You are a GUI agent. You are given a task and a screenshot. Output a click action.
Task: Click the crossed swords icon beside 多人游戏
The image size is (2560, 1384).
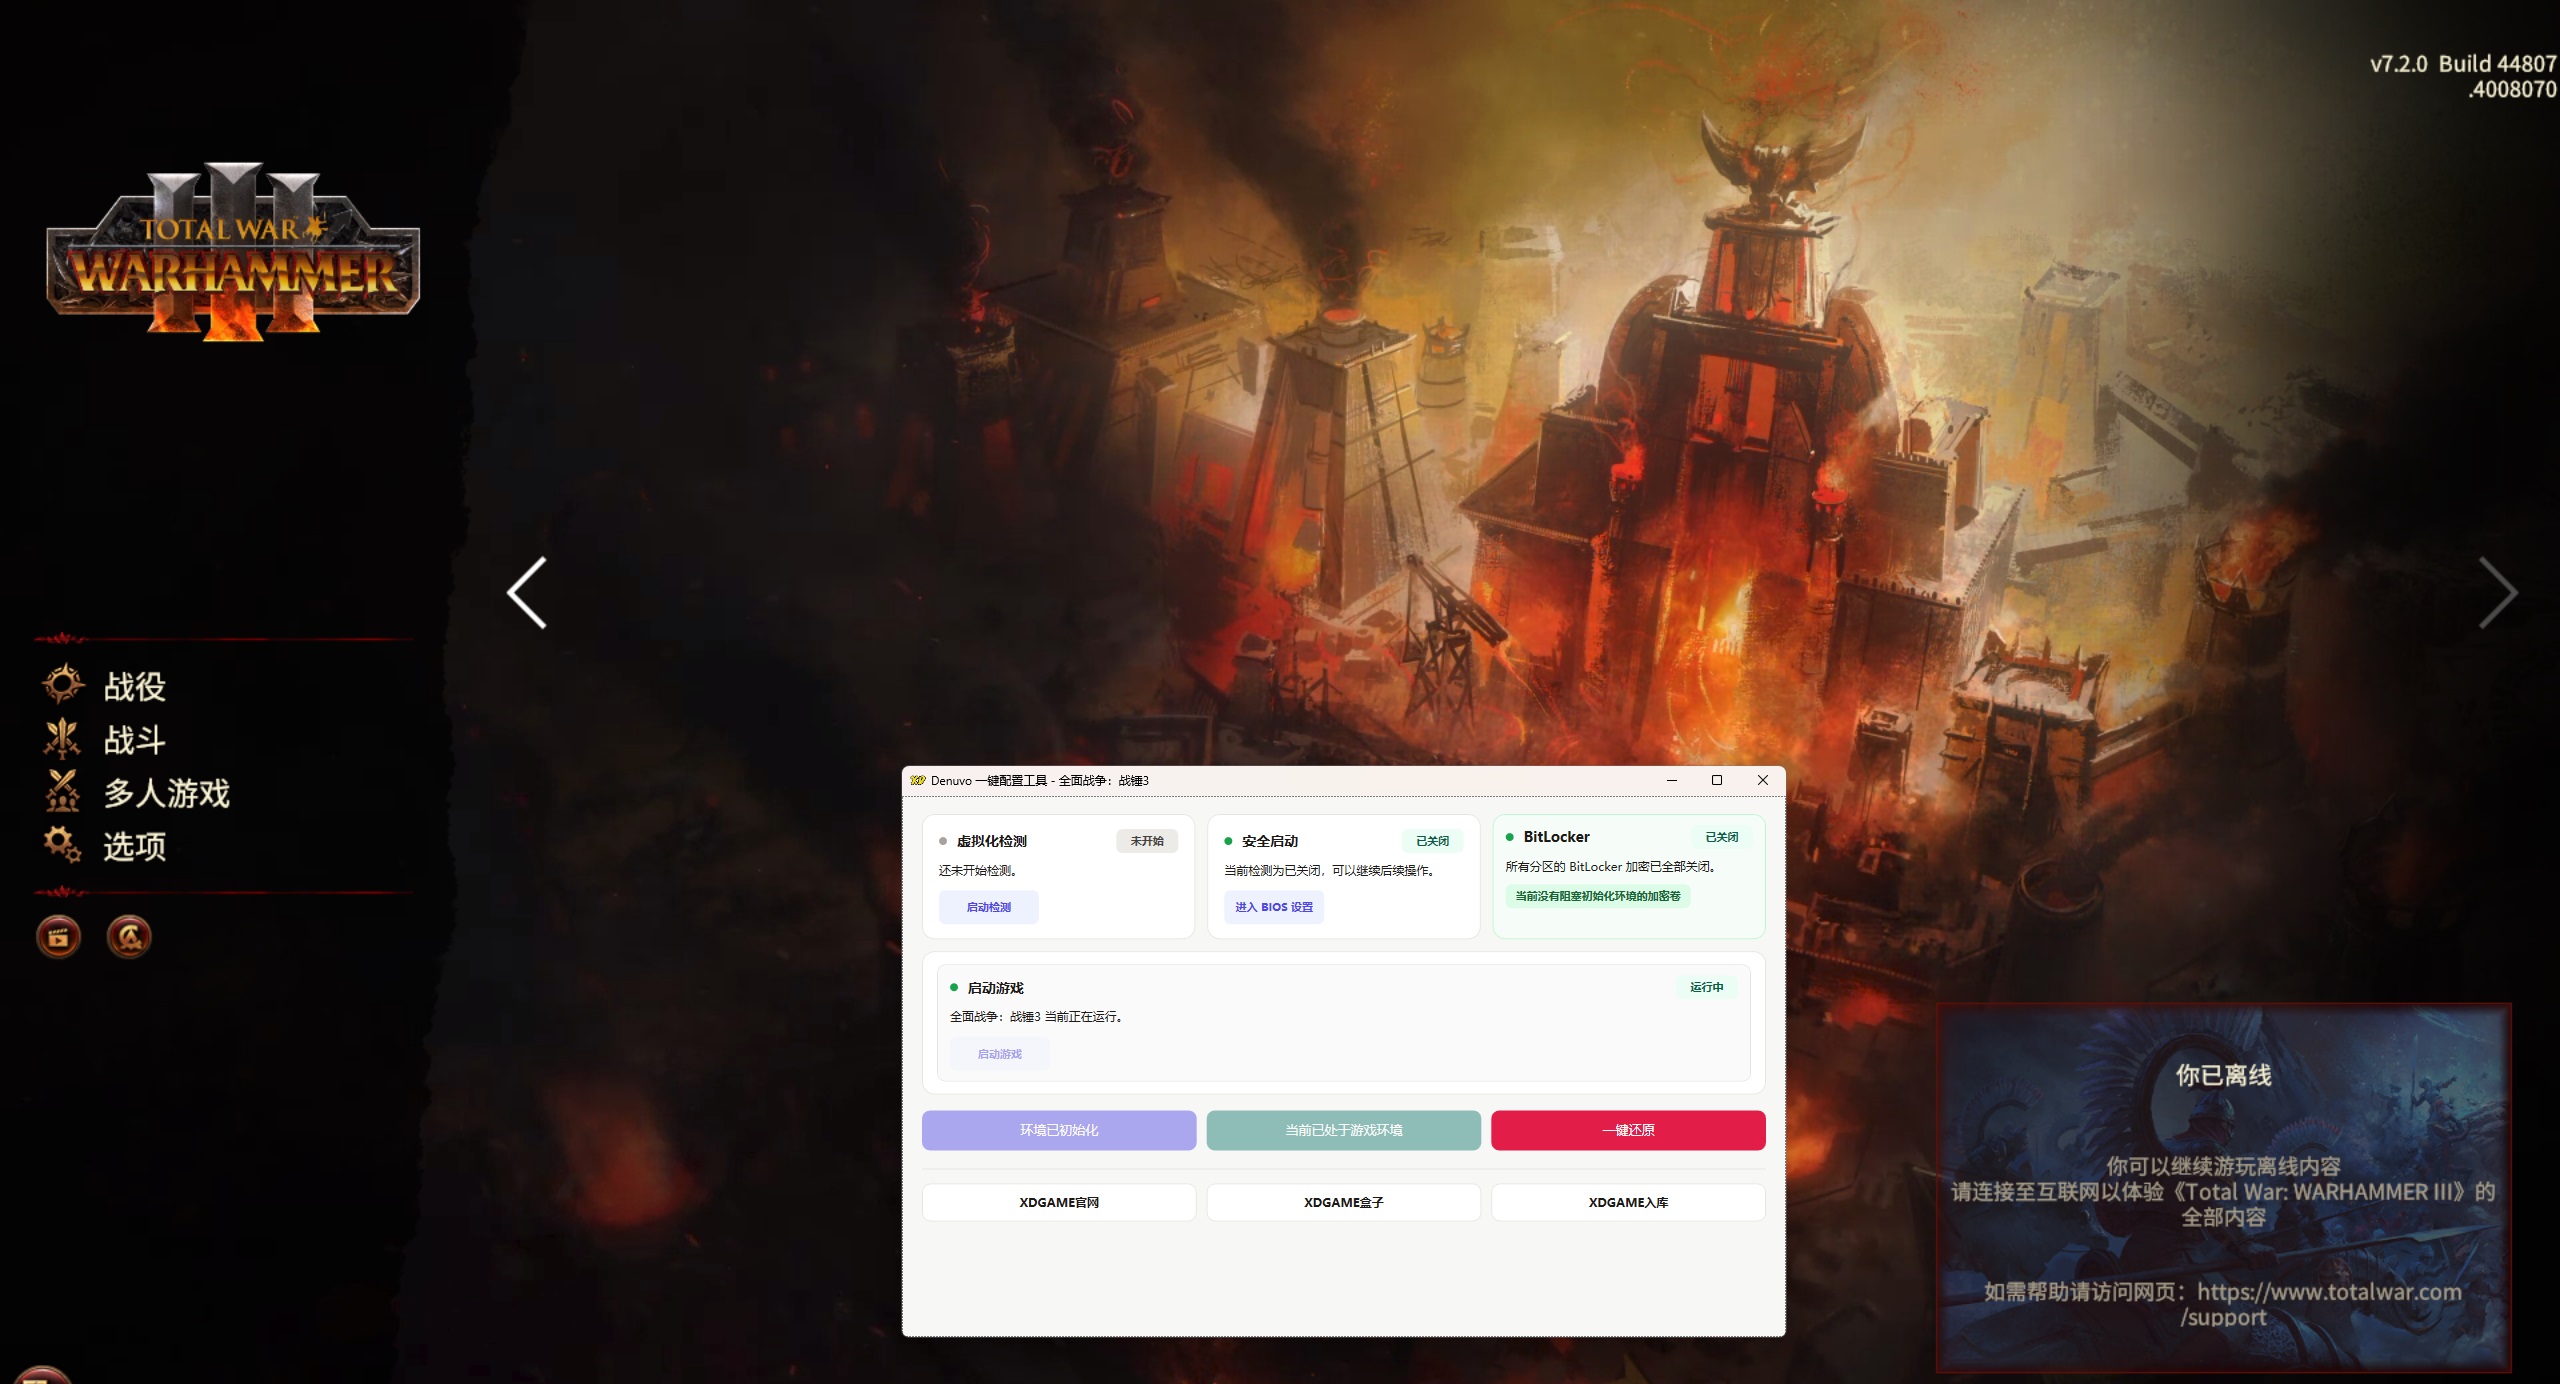[x=62, y=791]
